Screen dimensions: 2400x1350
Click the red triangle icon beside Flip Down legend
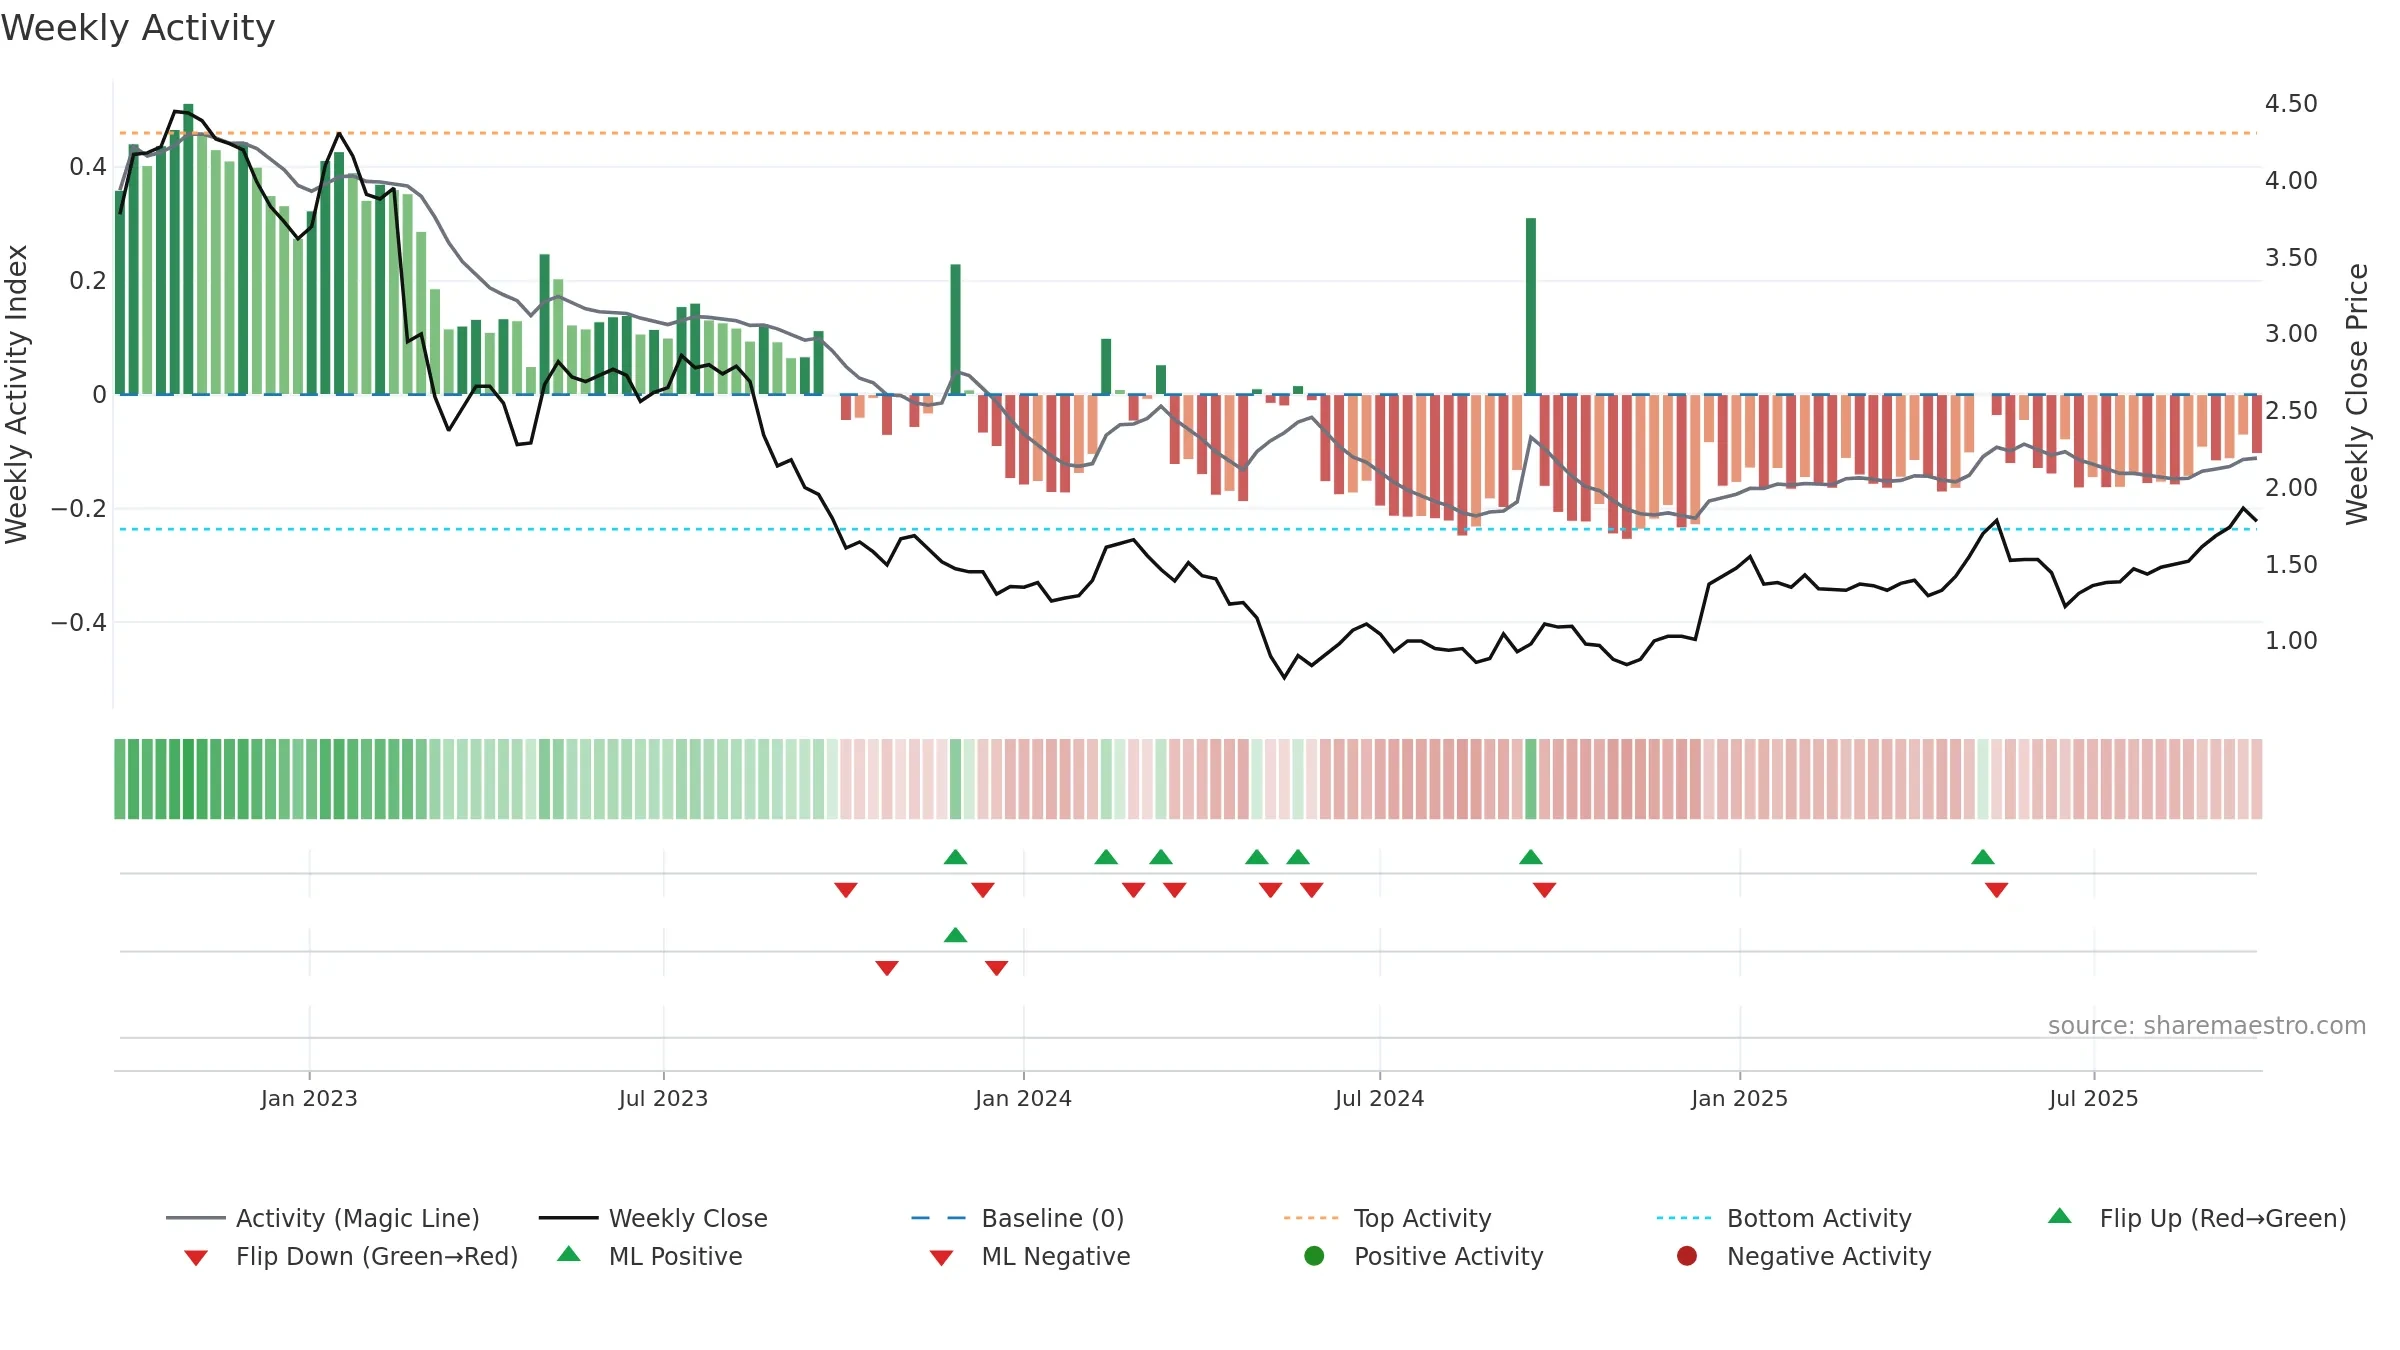[196, 1258]
